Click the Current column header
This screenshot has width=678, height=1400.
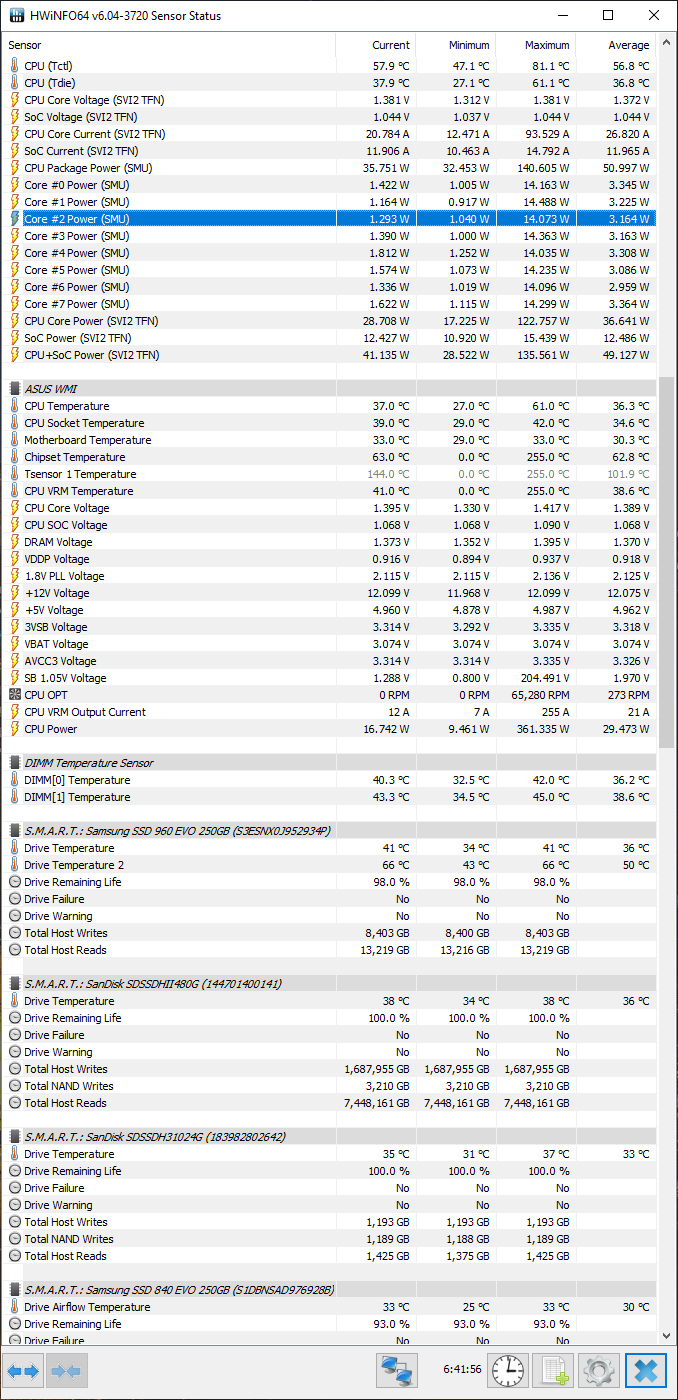(x=376, y=45)
